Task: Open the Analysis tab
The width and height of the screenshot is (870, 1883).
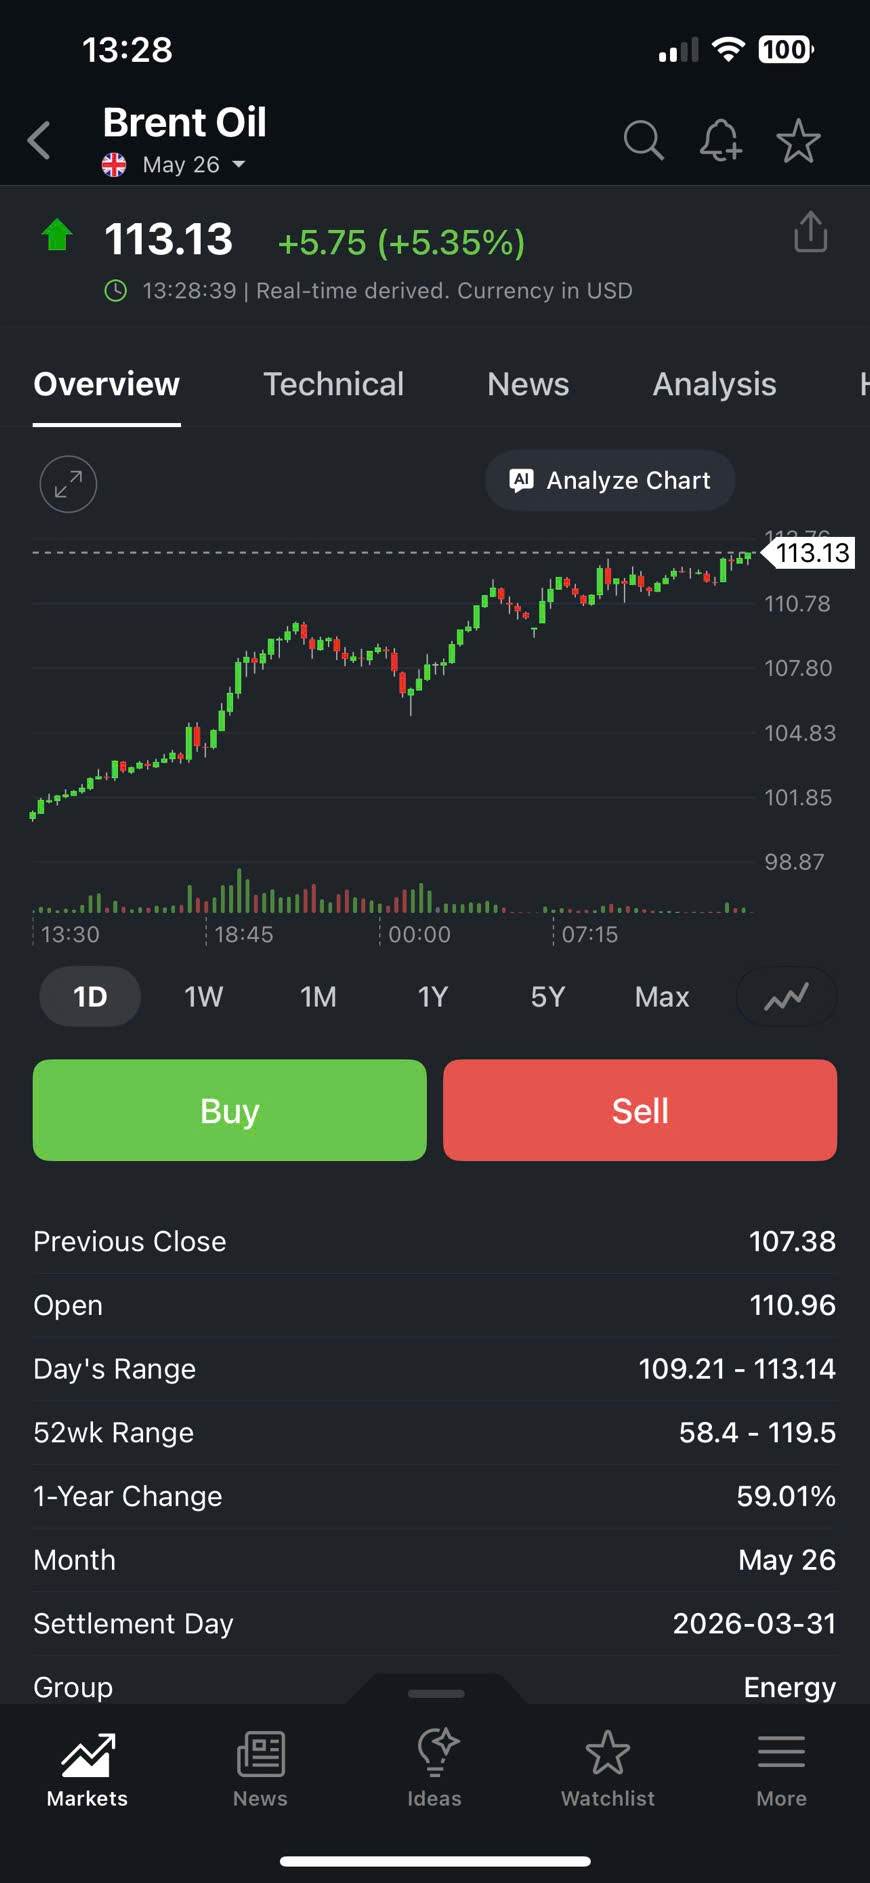Action: [714, 384]
